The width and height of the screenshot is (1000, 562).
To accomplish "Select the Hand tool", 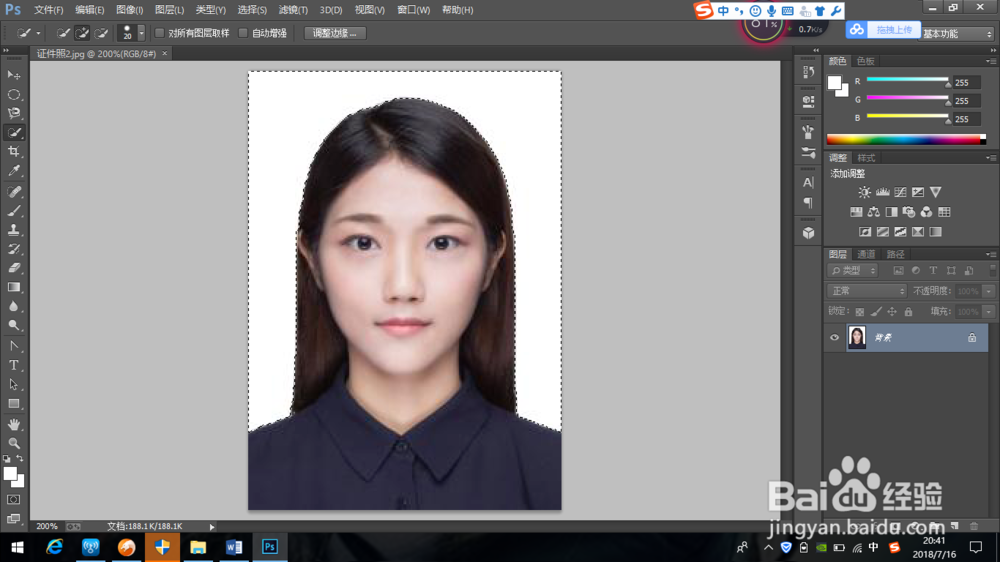I will click(13, 424).
